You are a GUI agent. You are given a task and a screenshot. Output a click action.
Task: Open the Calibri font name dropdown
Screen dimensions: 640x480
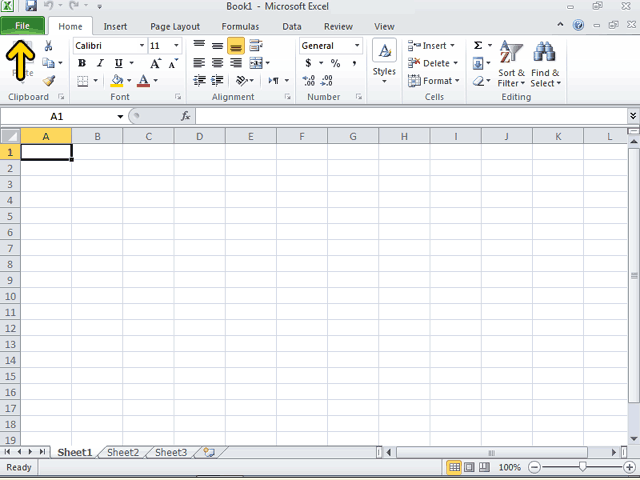[x=142, y=45]
